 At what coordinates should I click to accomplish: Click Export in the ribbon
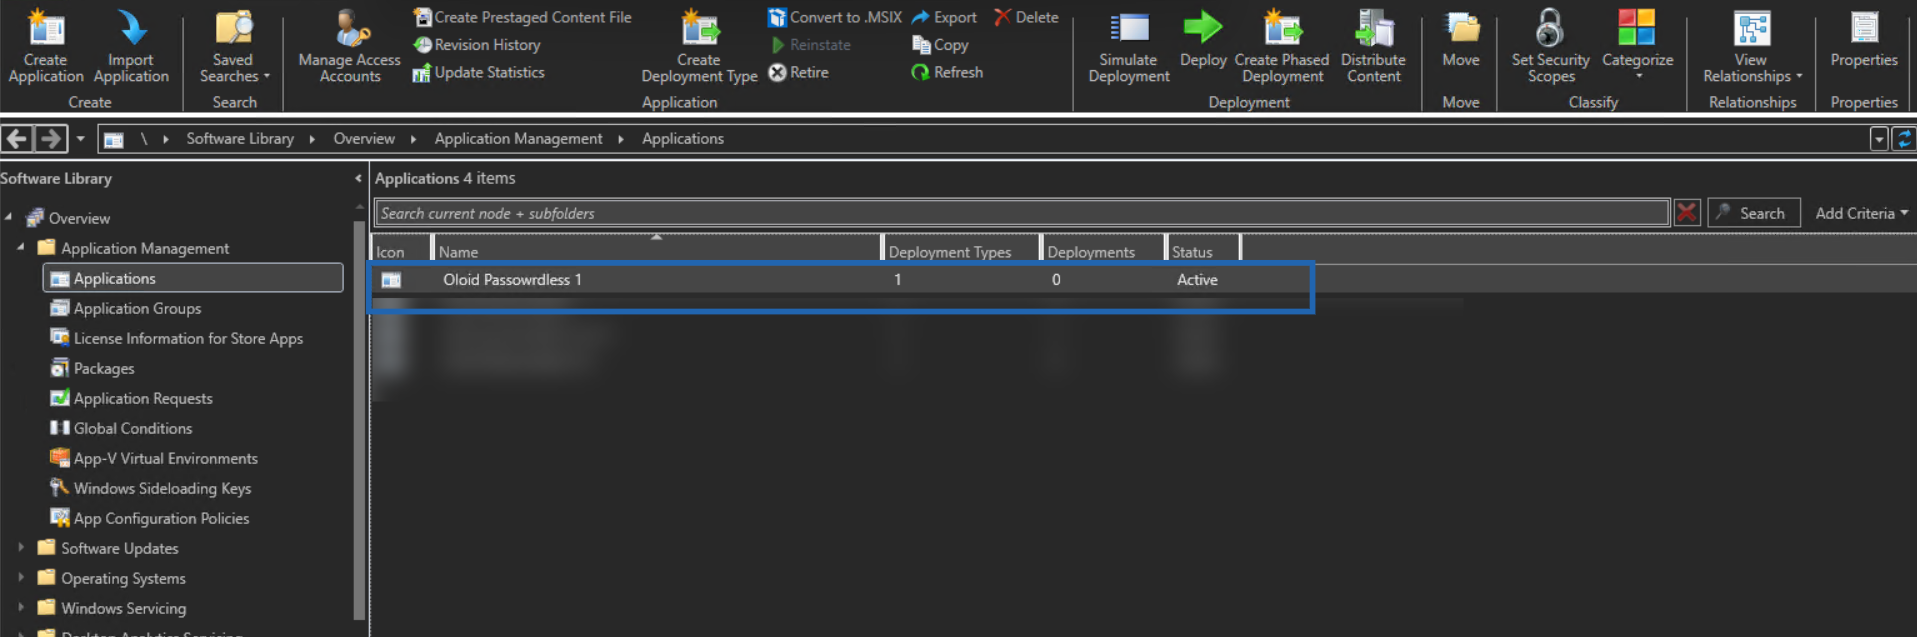pyautogui.click(x=944, y=17)
